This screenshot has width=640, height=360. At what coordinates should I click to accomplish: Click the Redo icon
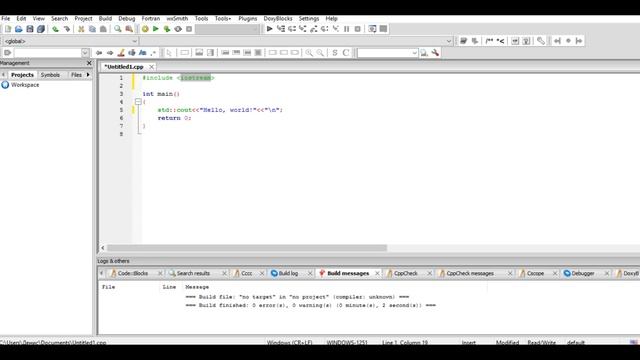tap(67, 29)
